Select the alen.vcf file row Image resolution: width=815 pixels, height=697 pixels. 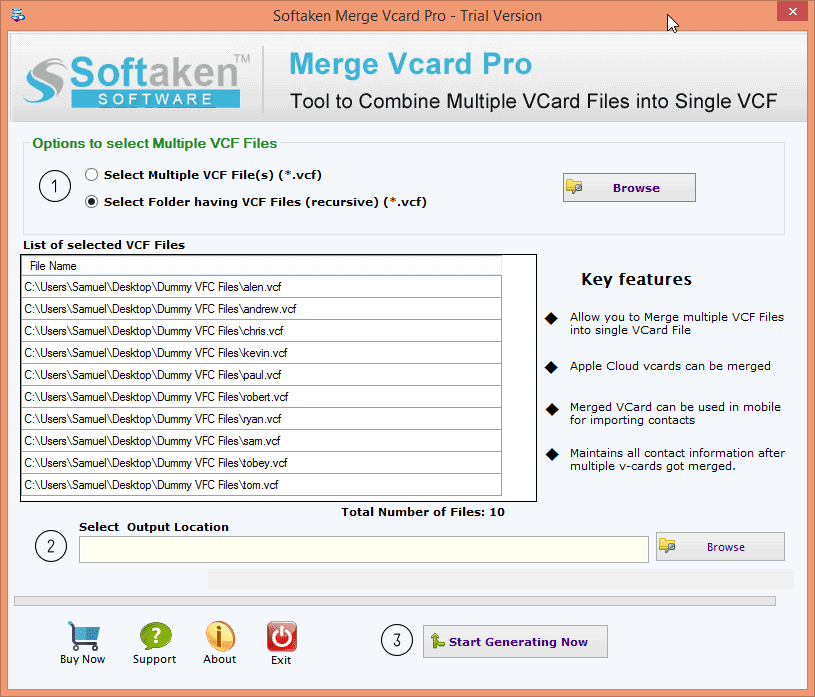pyautogui.click(x=261, y=287)
